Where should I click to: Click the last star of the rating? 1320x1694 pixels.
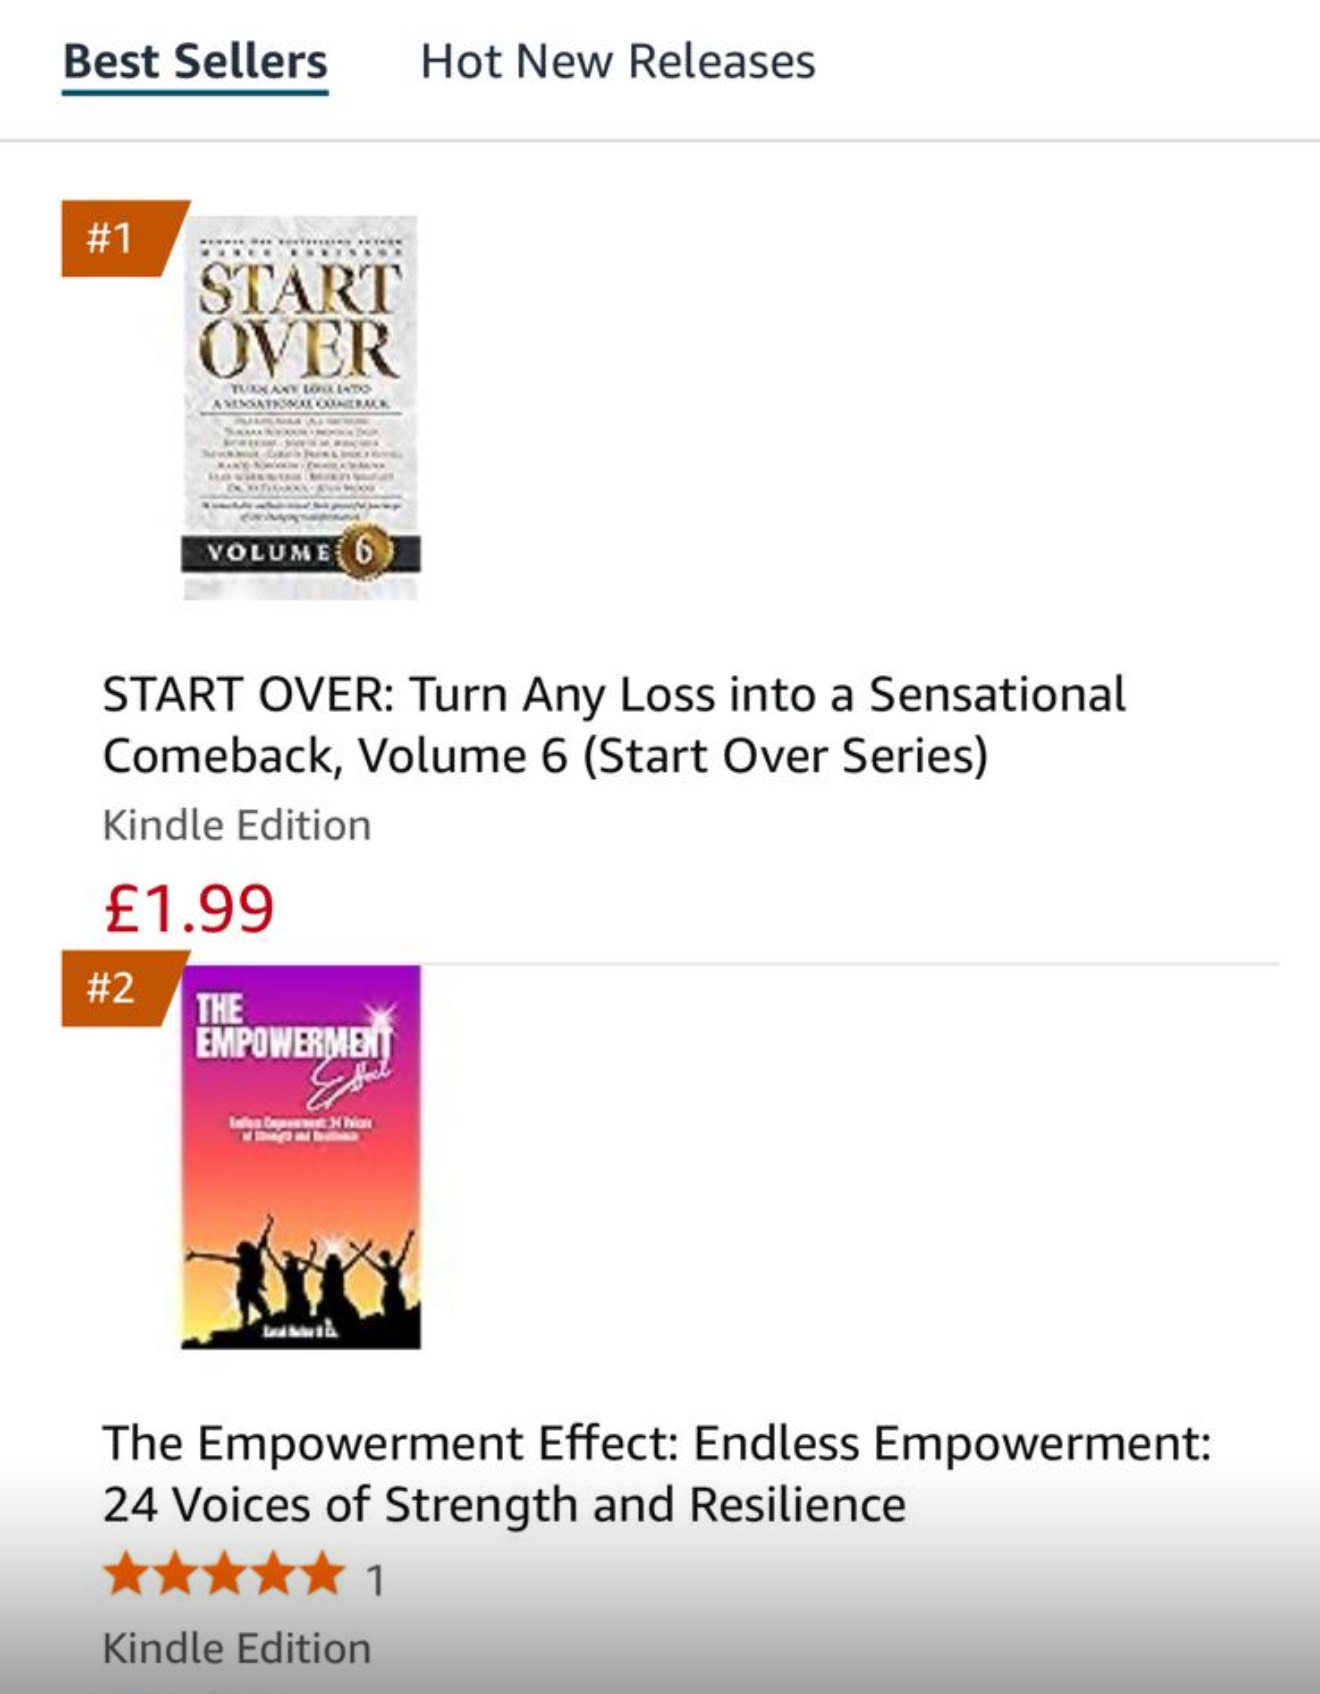click(x=320, y=1574)
